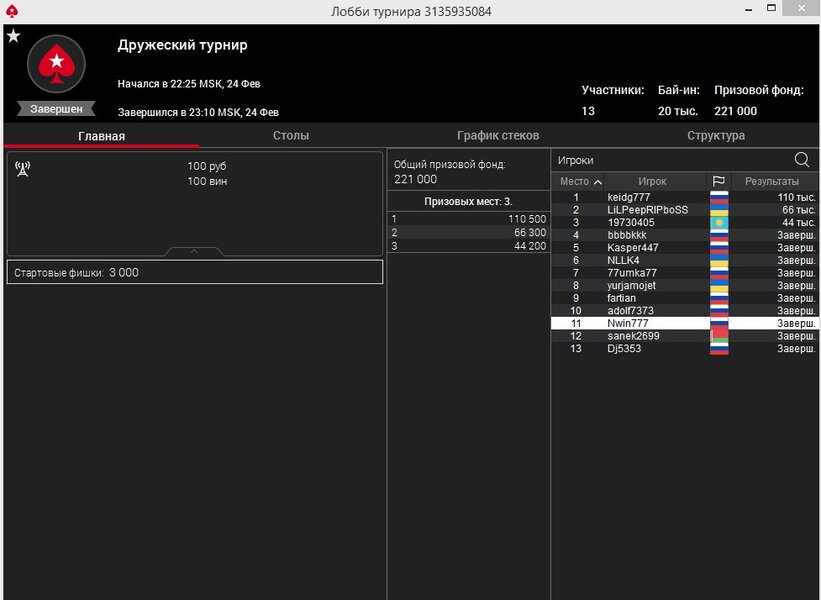The image size is (821, 600).
Task: Open the График стеков tab
Action: [x=497, y=135]
